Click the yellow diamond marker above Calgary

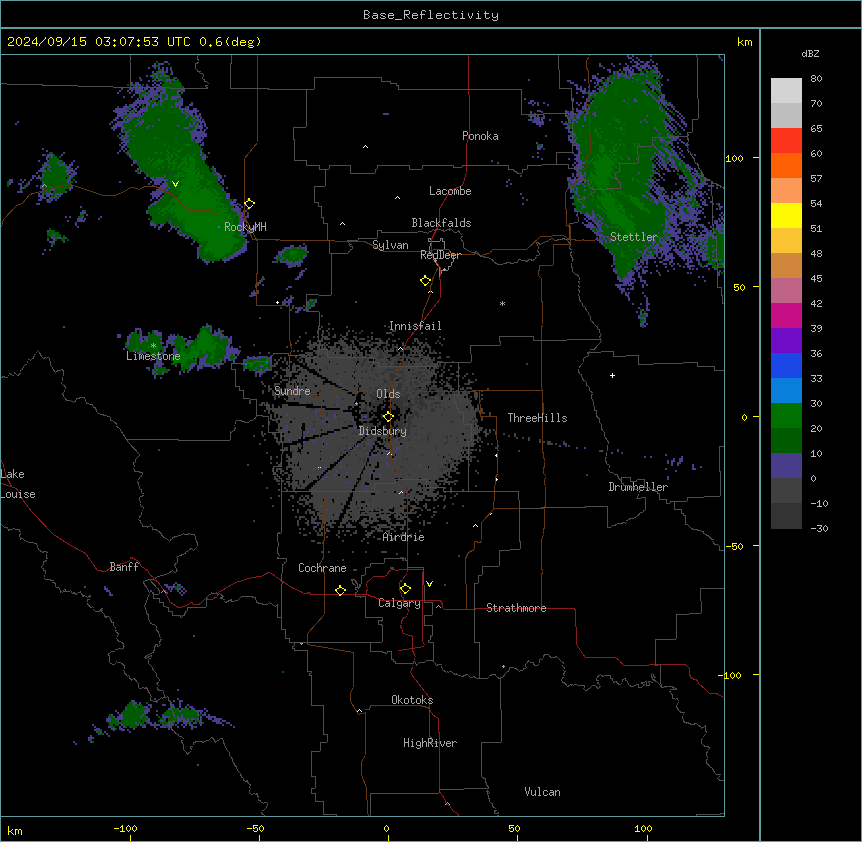(405, 589)
